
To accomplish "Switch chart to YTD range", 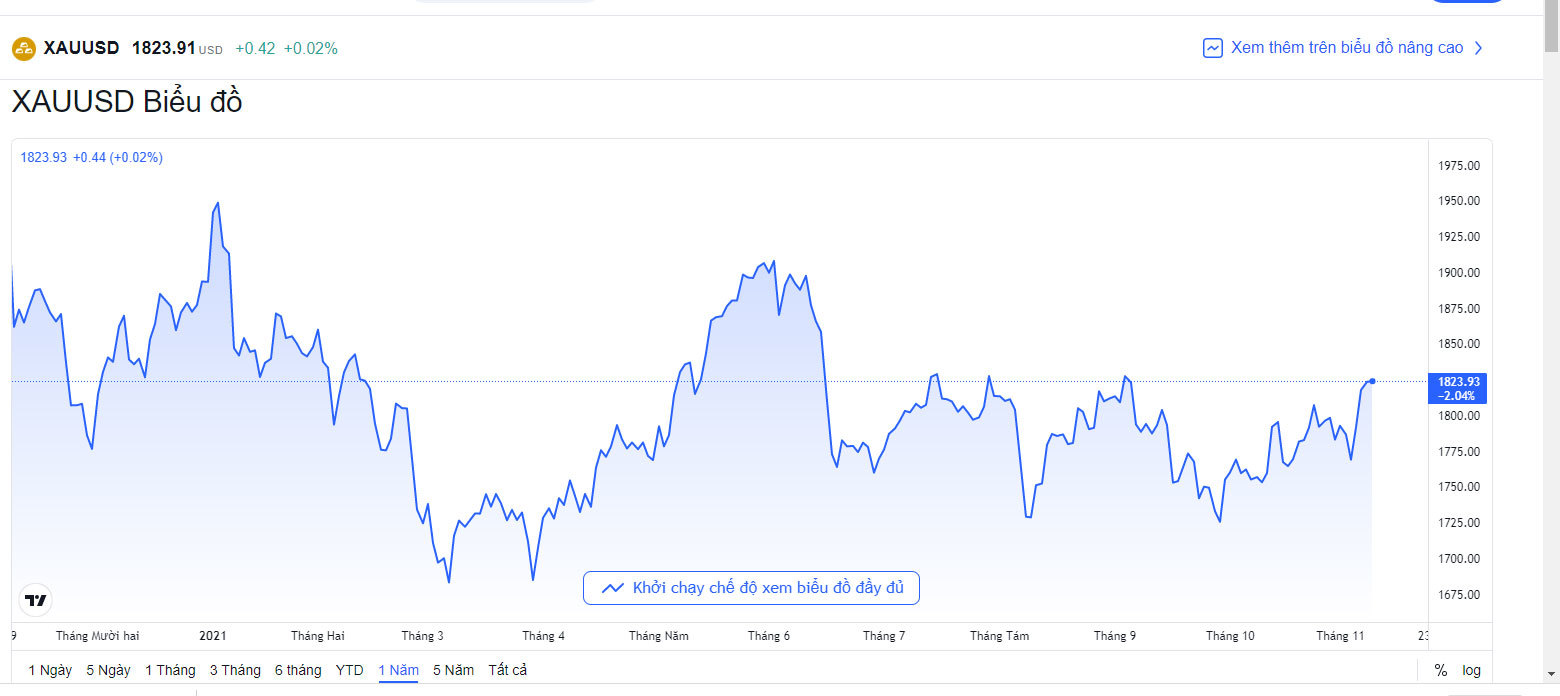I will click(x=349, y=670).
